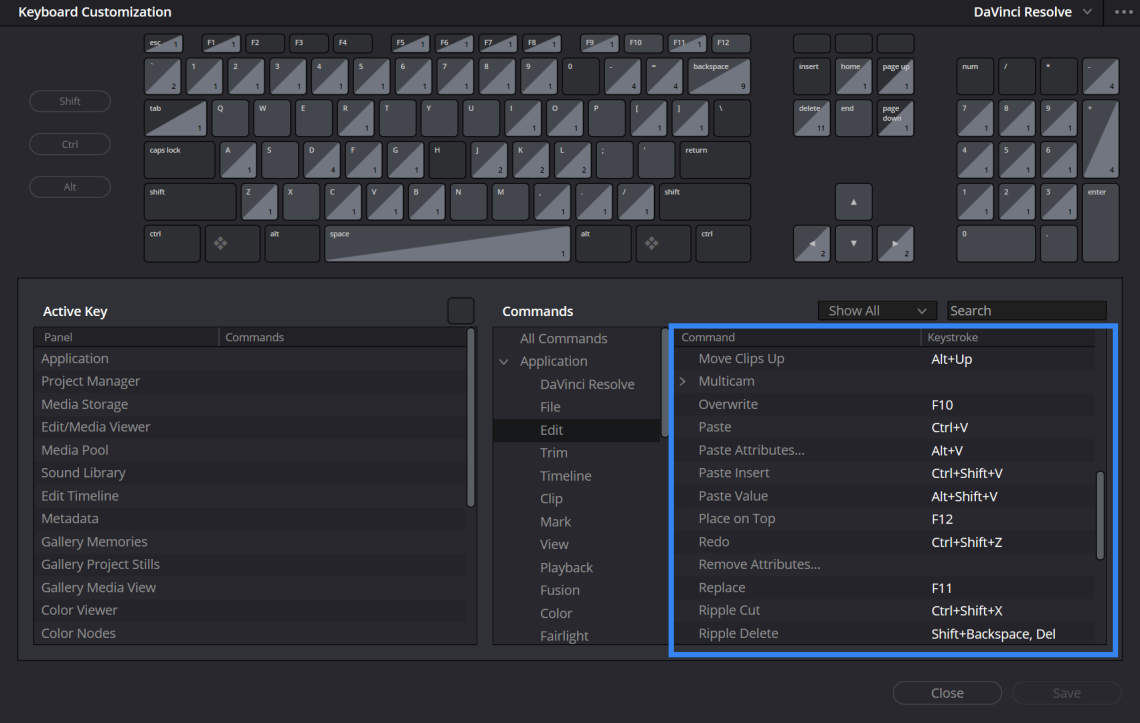Click the space bar key
This screenshot has height=723, width=1140.
point(447,243)
